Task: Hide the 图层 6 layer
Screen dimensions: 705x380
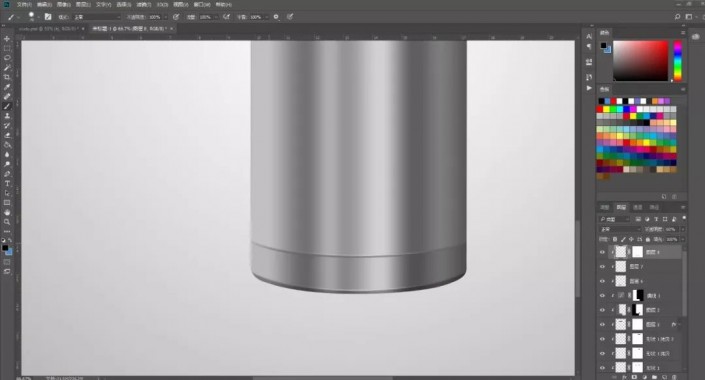Action: [602, 281]
